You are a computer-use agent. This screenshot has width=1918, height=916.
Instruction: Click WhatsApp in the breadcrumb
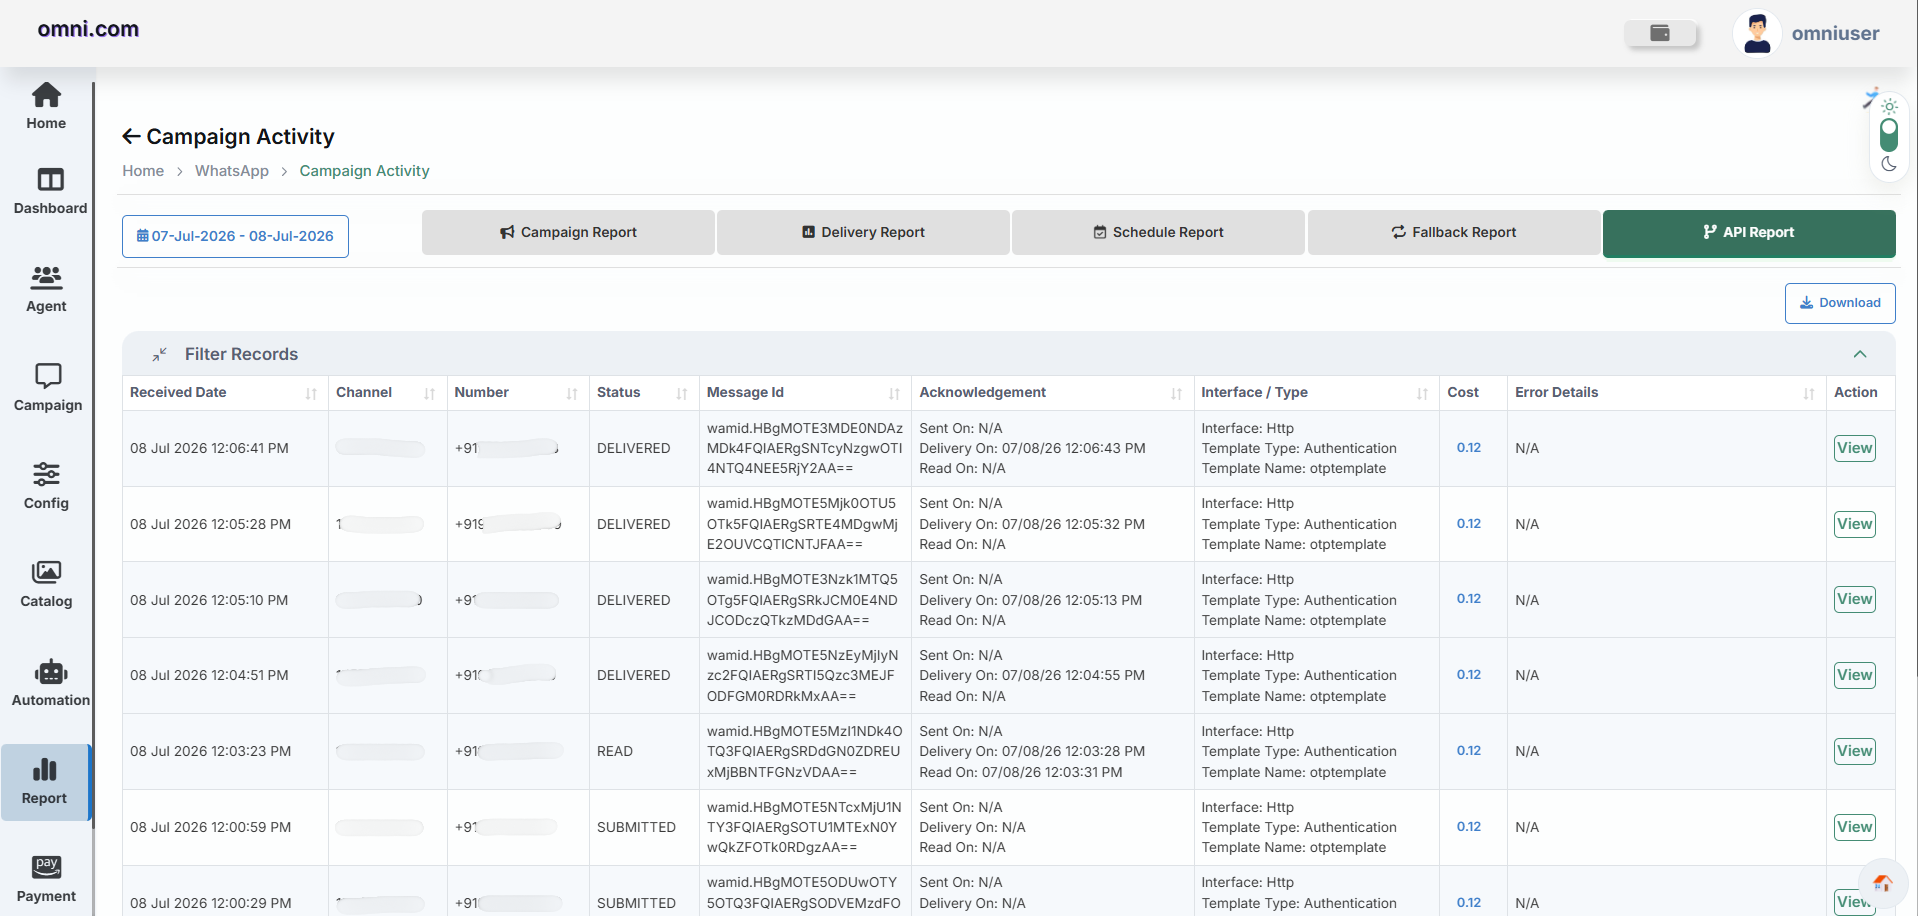232,171
